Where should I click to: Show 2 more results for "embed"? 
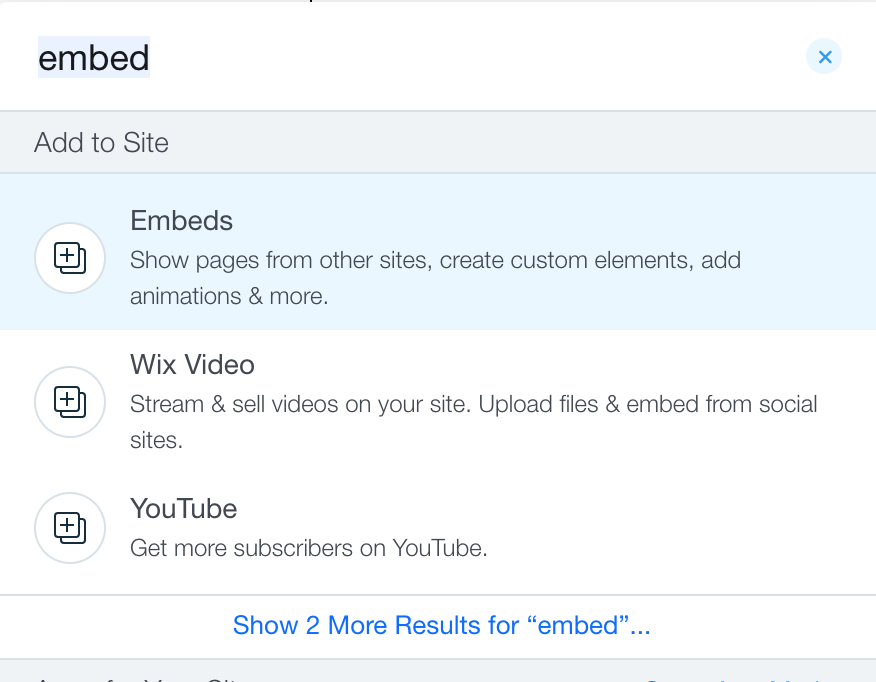click(441, 626)
